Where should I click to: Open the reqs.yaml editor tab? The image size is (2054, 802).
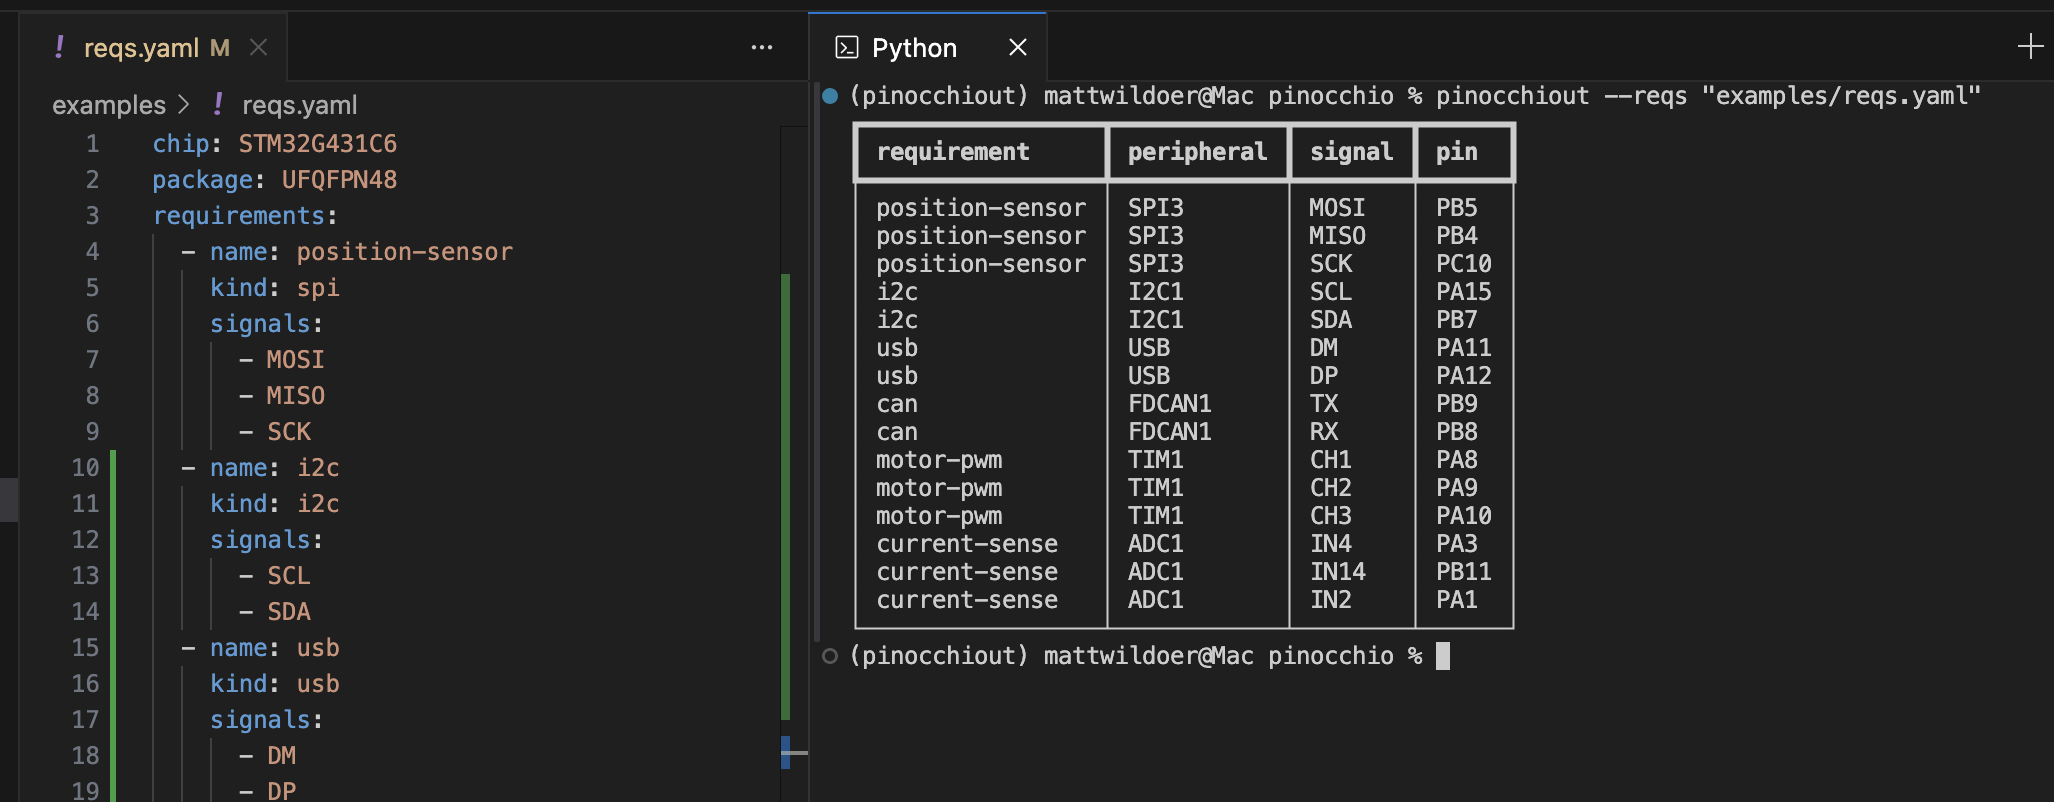coord(155,48)
